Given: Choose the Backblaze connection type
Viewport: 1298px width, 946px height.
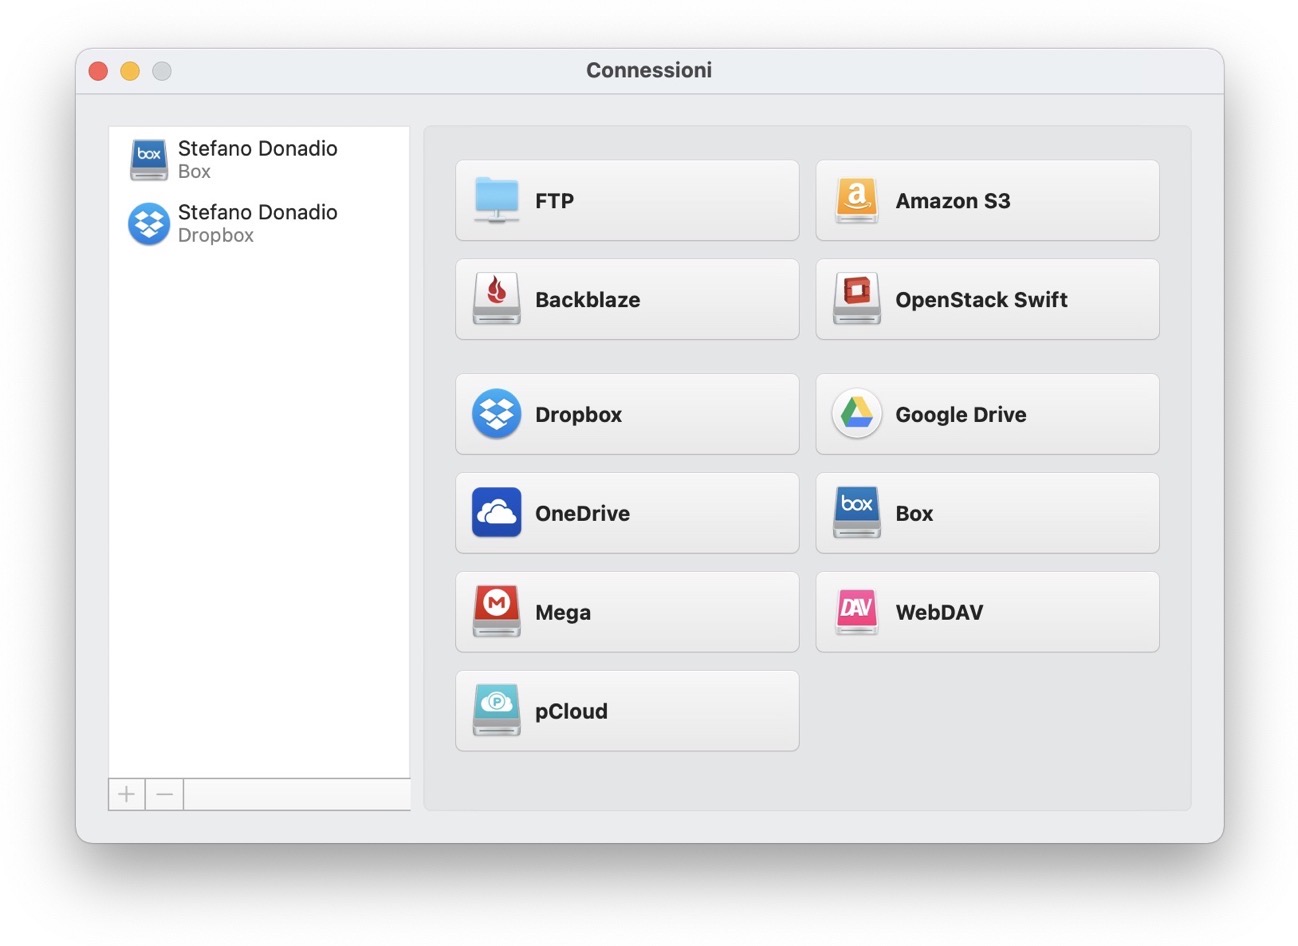Looking at the screenshot, I should click(x=627, y=299).
